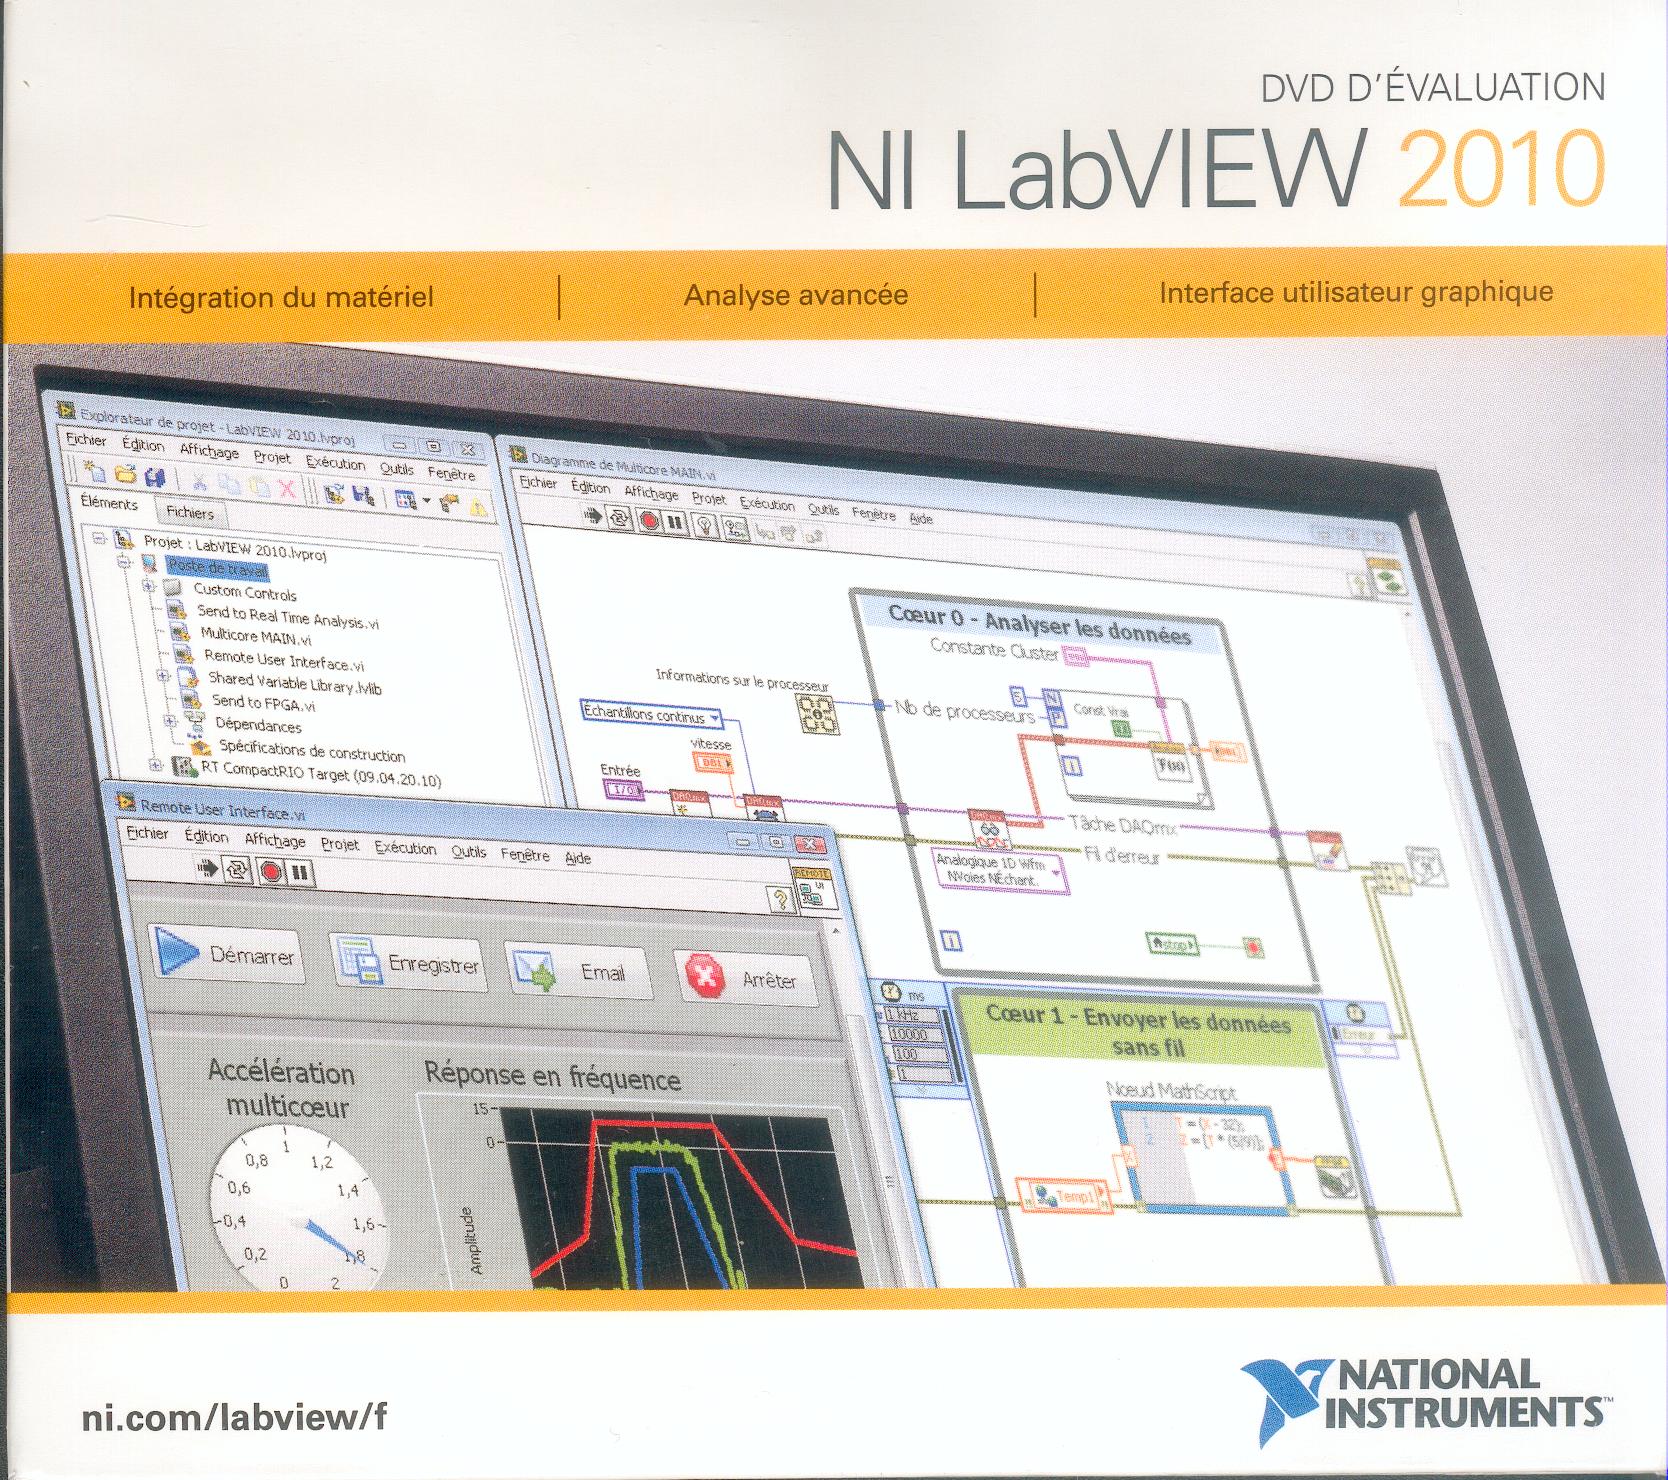
Task: Select Send to FPGA.vi in project tree
Action: (x=262, y=703)
